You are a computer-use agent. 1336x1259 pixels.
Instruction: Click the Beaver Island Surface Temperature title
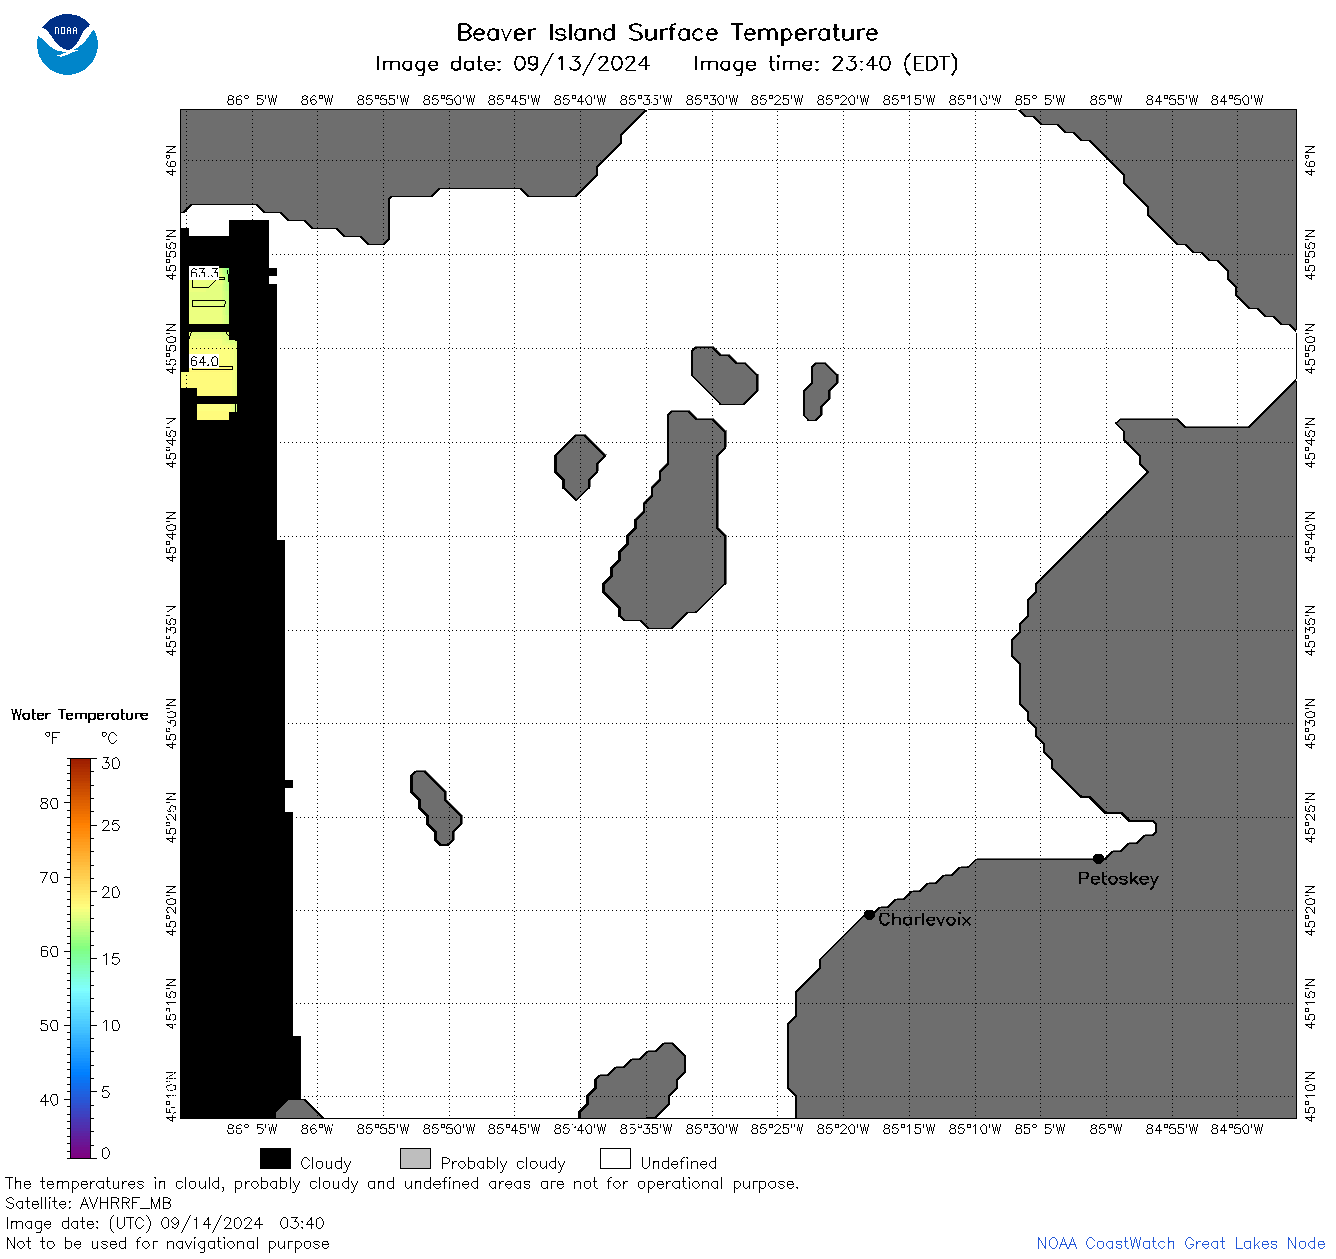pos(667,32)
